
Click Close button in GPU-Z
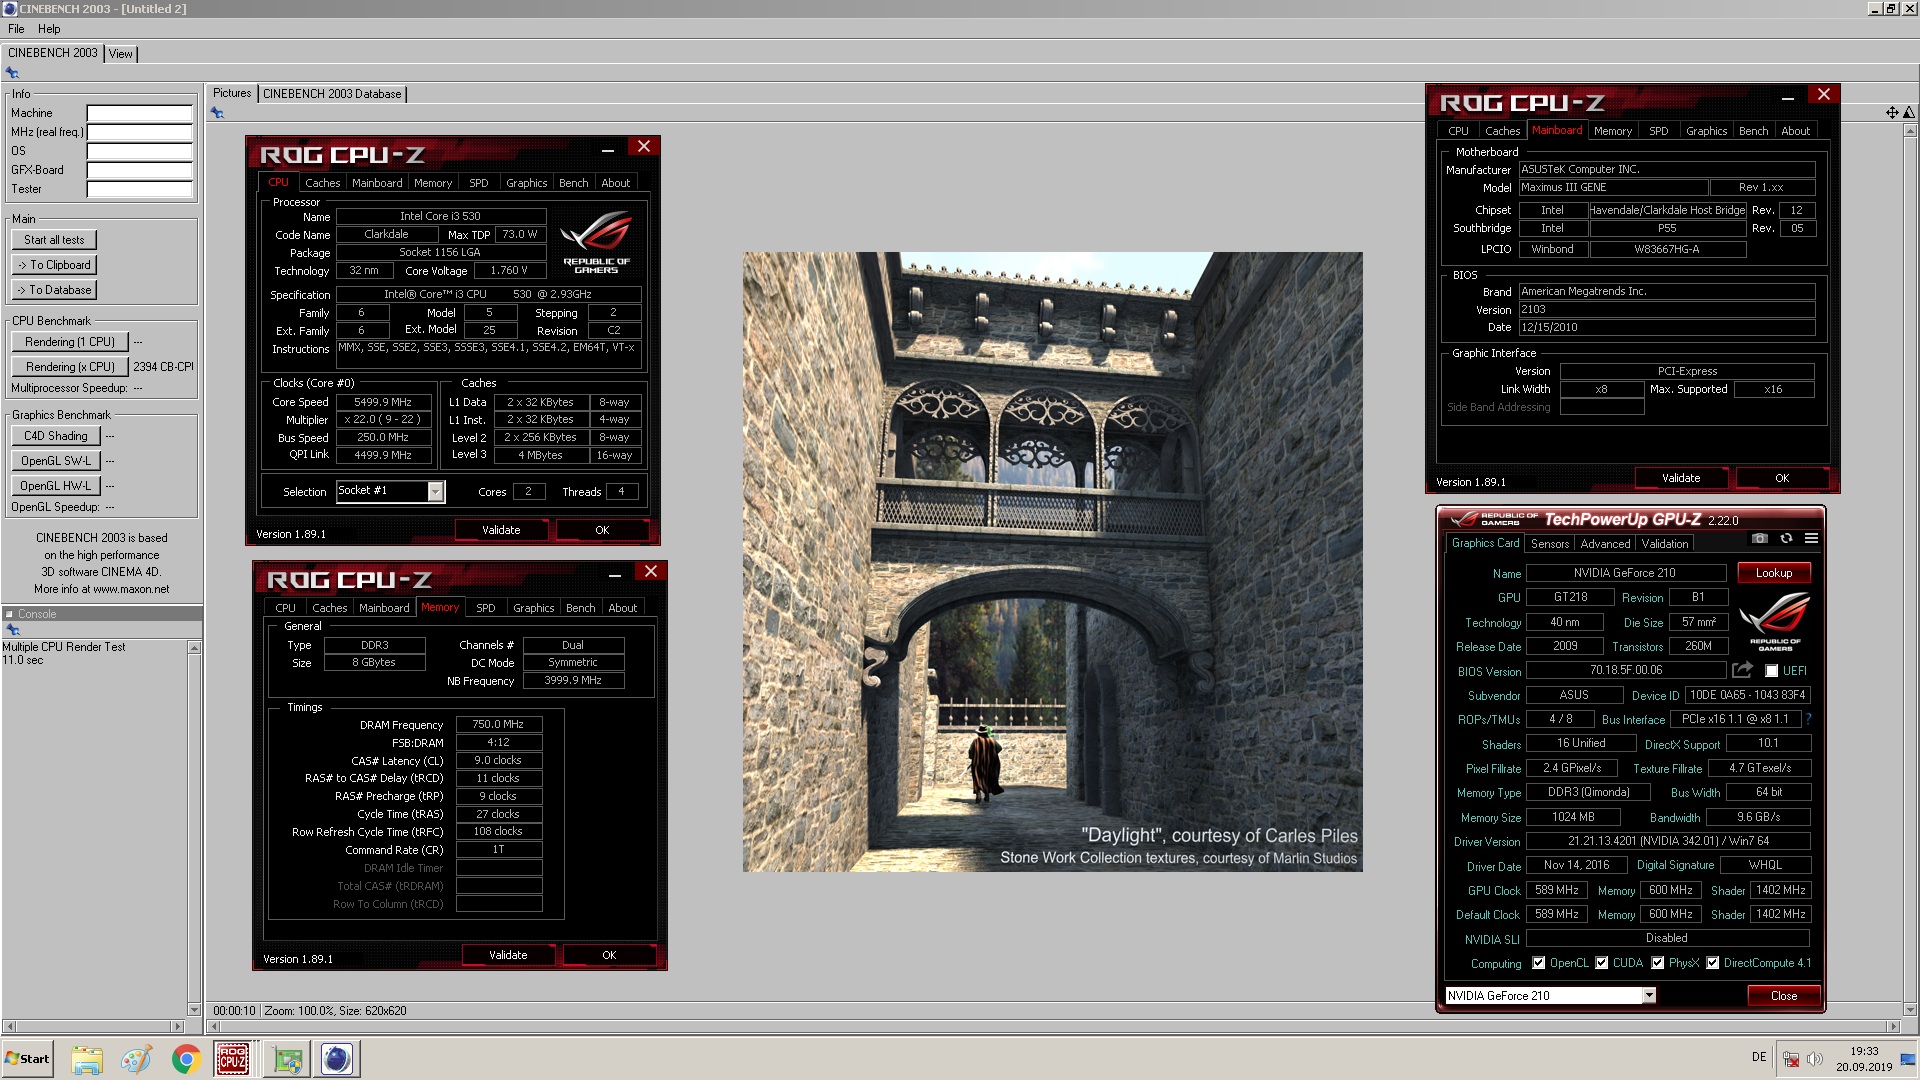[x=1783, y=996]
